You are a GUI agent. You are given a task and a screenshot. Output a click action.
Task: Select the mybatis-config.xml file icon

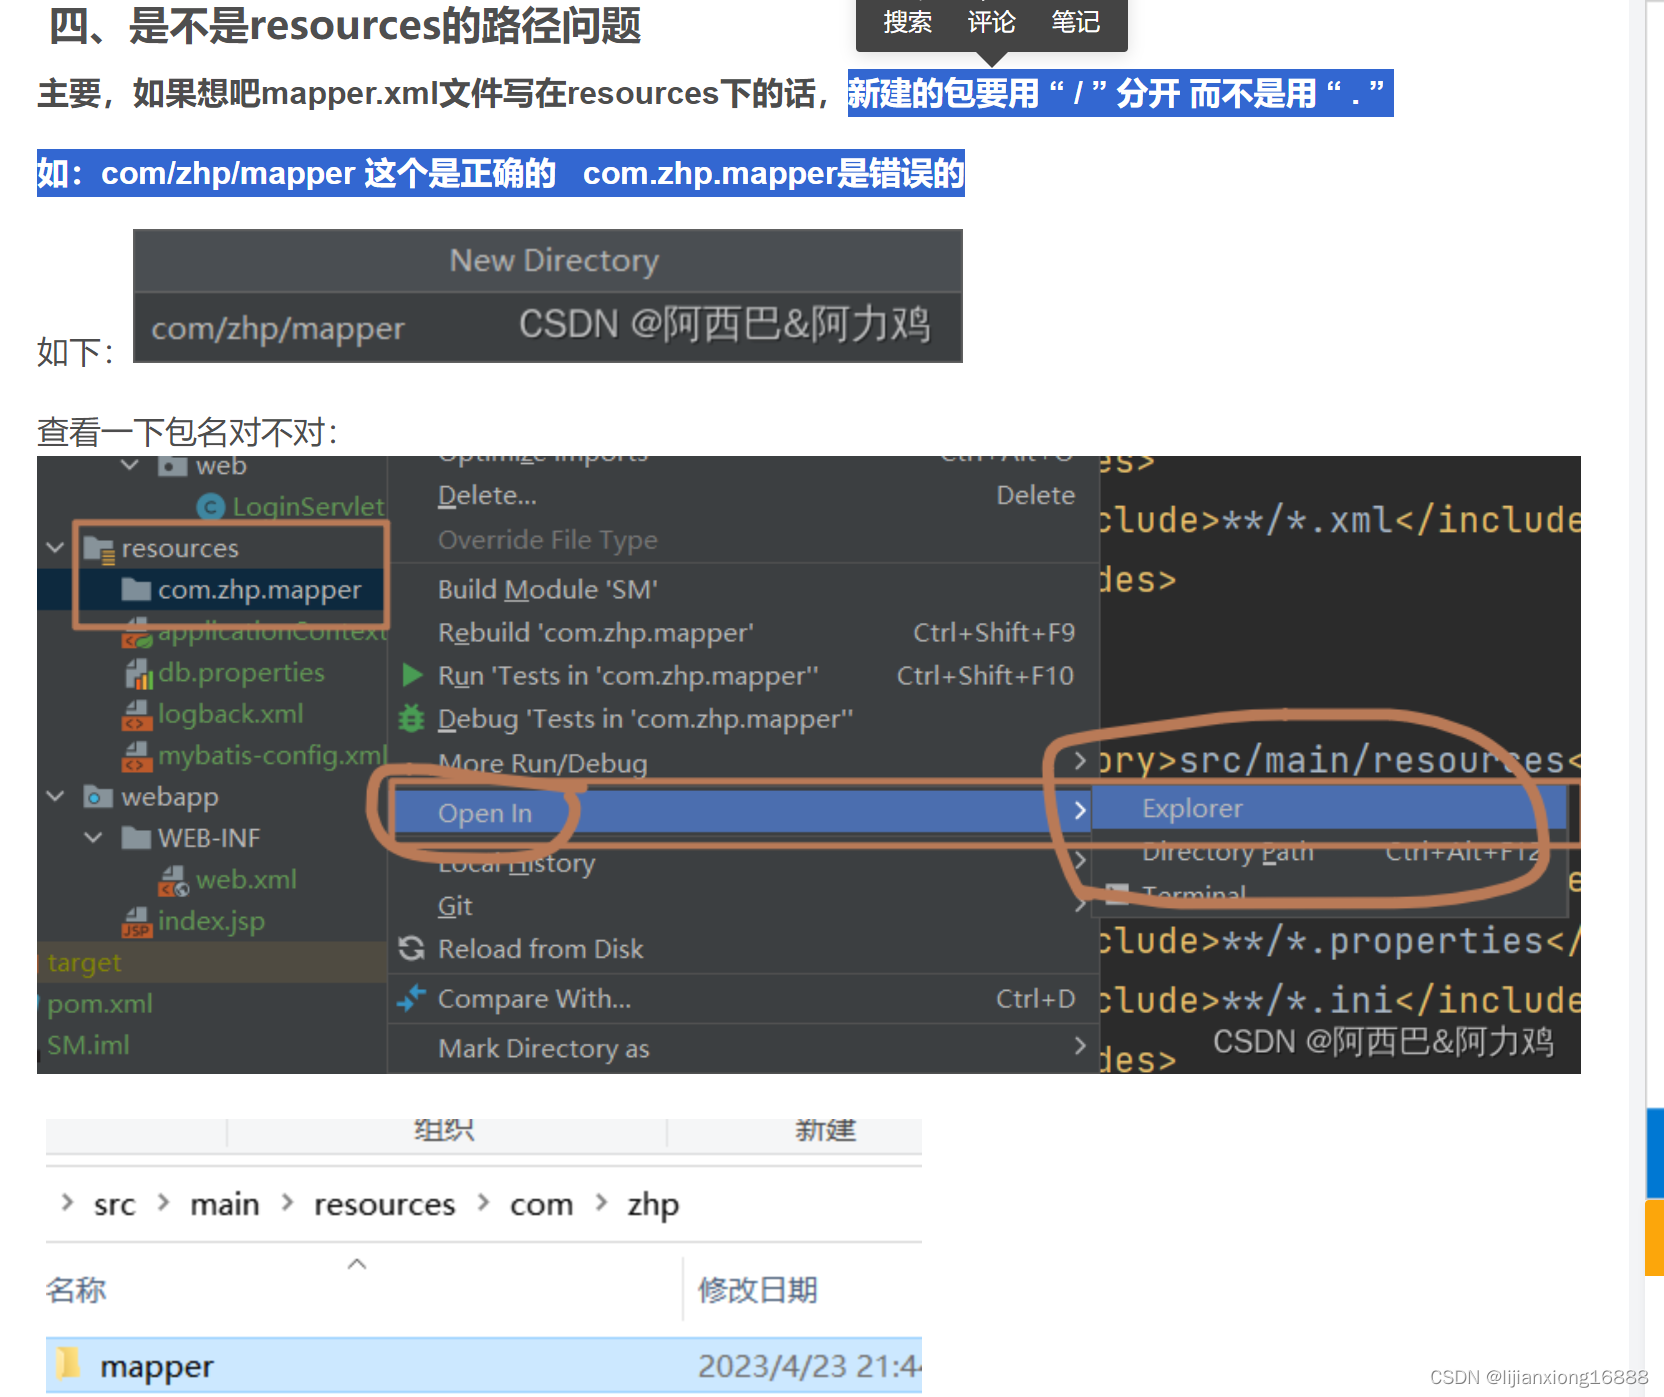coord(139,756)
